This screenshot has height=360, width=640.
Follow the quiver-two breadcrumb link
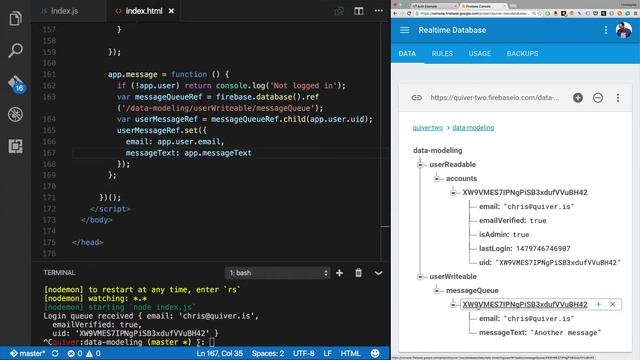427,128
